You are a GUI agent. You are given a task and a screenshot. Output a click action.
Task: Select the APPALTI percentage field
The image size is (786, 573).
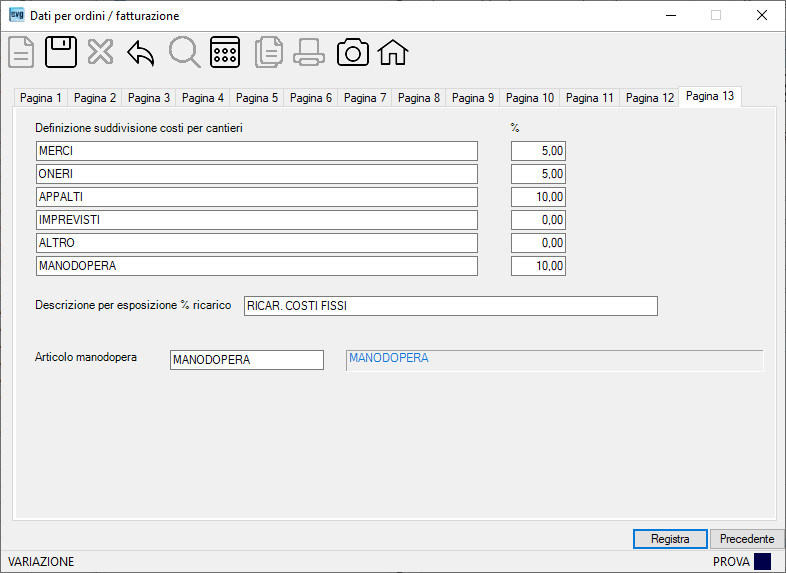pyautogui.click(x=538, y=197)
